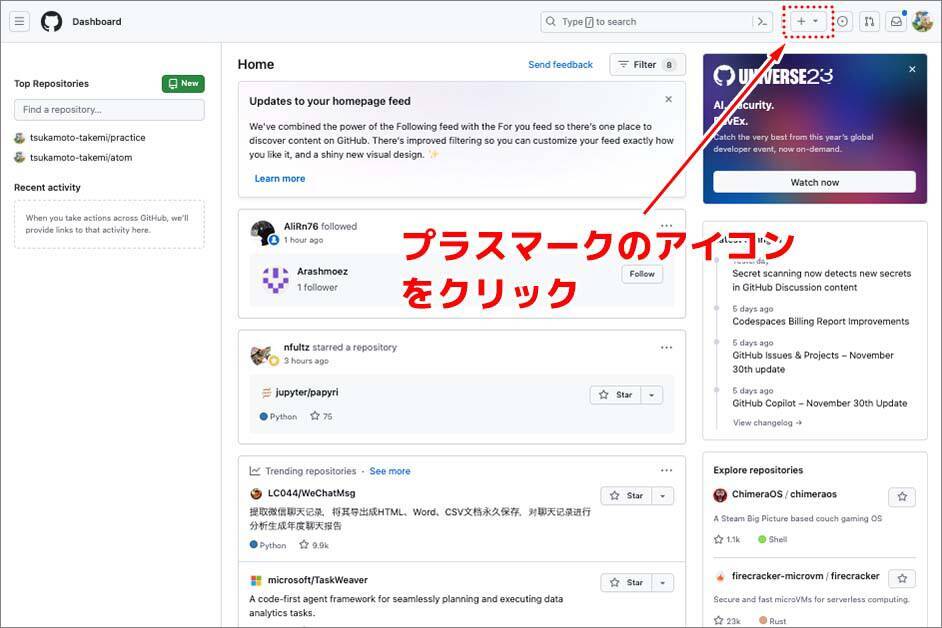Click the firecracker flame avatar icon
942x628 pixels.
click(x=720, y=578)
